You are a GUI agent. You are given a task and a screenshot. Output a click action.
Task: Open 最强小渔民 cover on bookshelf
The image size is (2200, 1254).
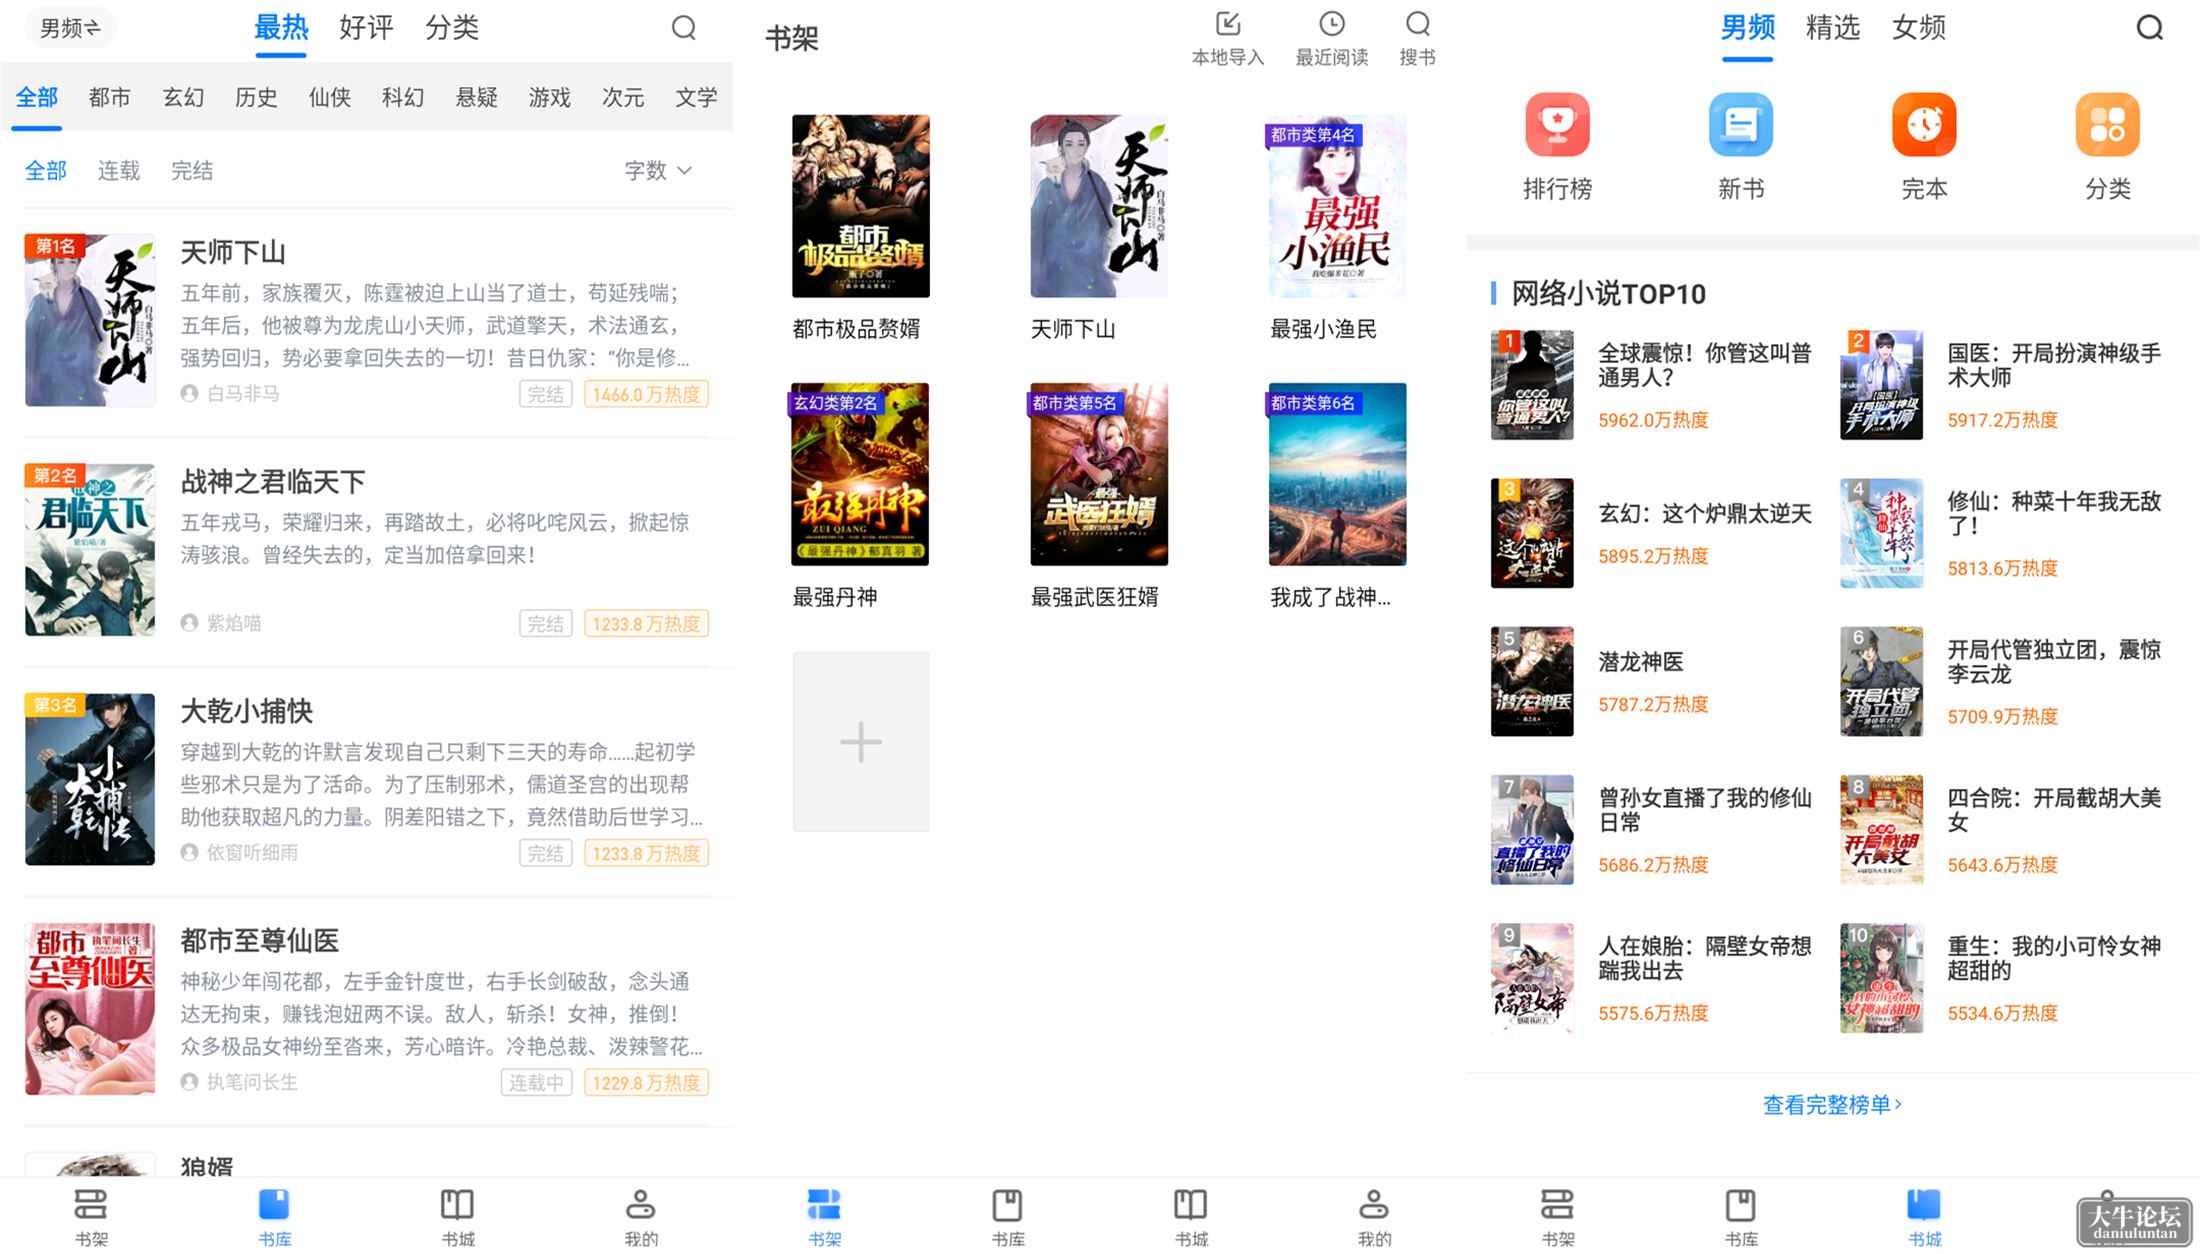click(x=1338, y=206)
